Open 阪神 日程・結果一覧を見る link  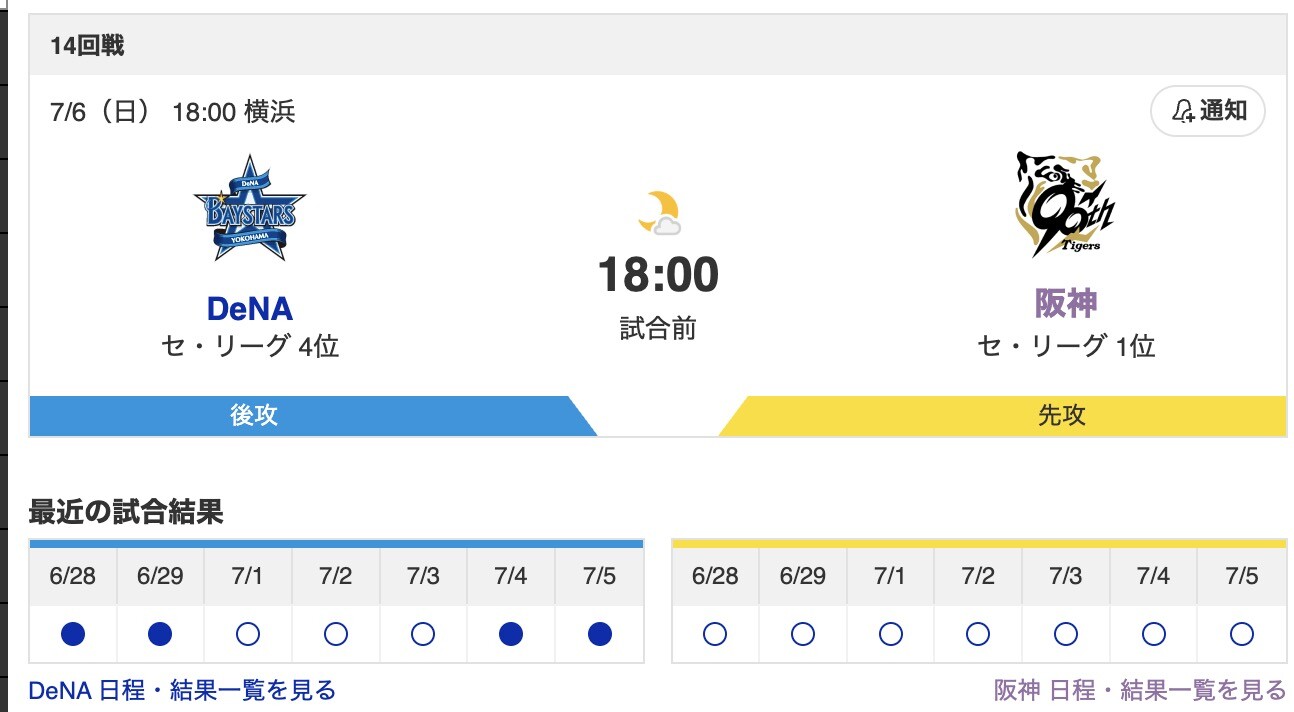point(1140,690)
